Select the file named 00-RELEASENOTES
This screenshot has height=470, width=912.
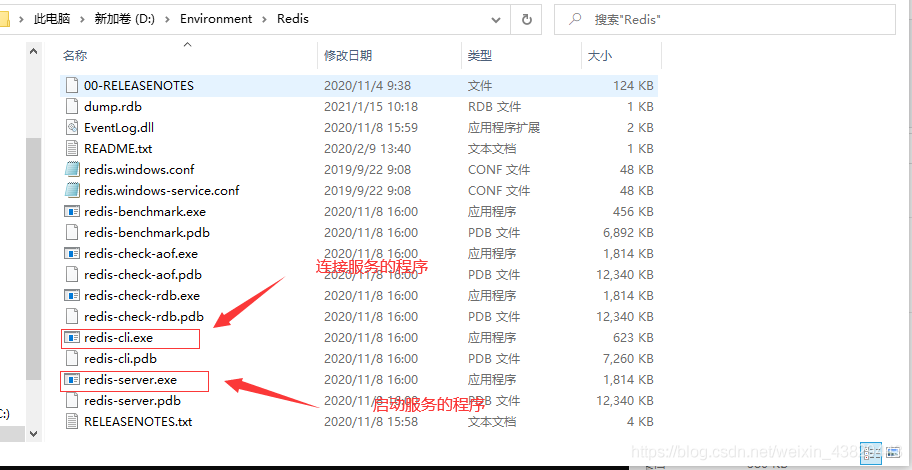[138, 86]
